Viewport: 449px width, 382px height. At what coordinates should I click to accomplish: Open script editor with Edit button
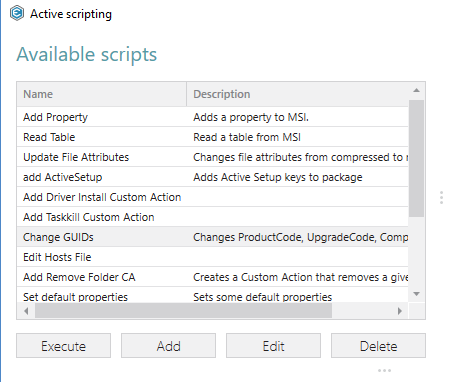click(273, 346)
